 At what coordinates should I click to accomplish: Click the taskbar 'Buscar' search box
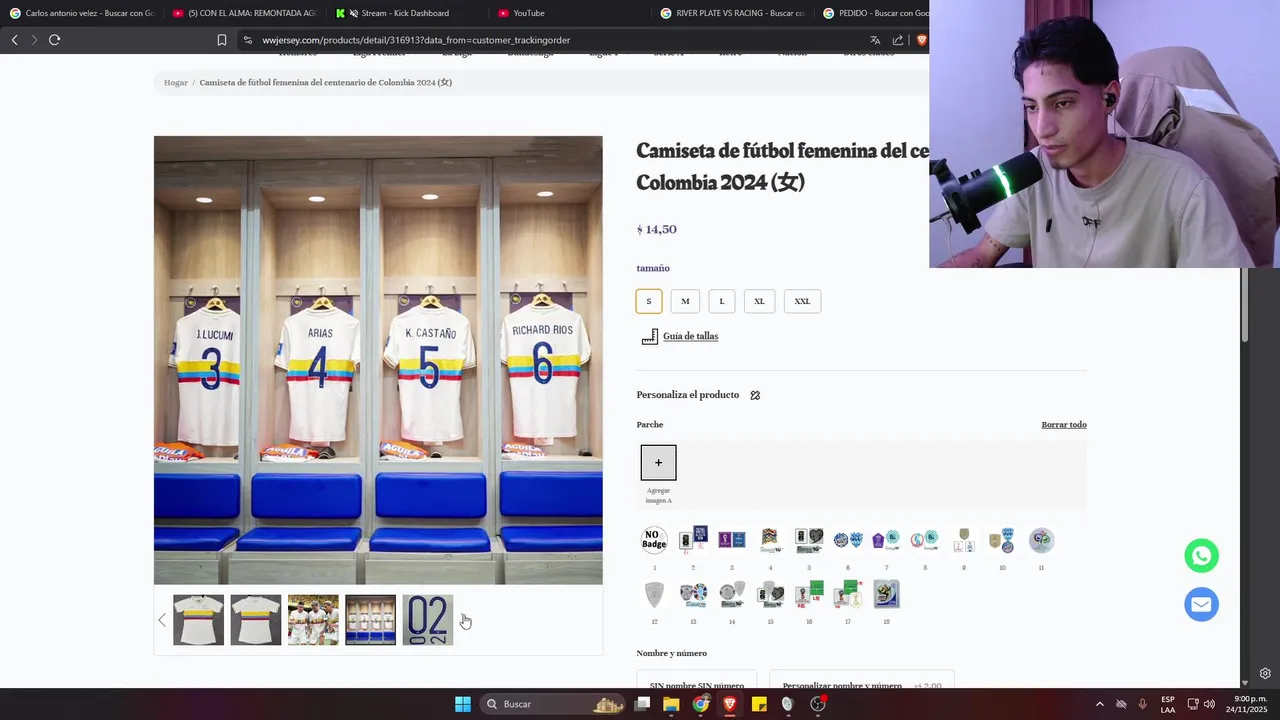pyautogui.click(x=554, y=704)
